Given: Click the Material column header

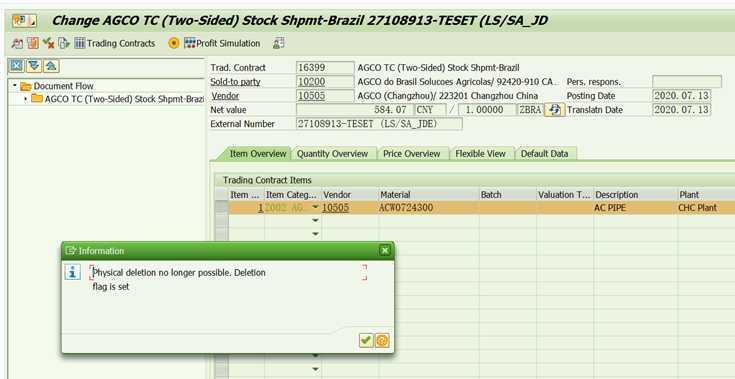Looking at the screenshot, I should click(428, 194).
